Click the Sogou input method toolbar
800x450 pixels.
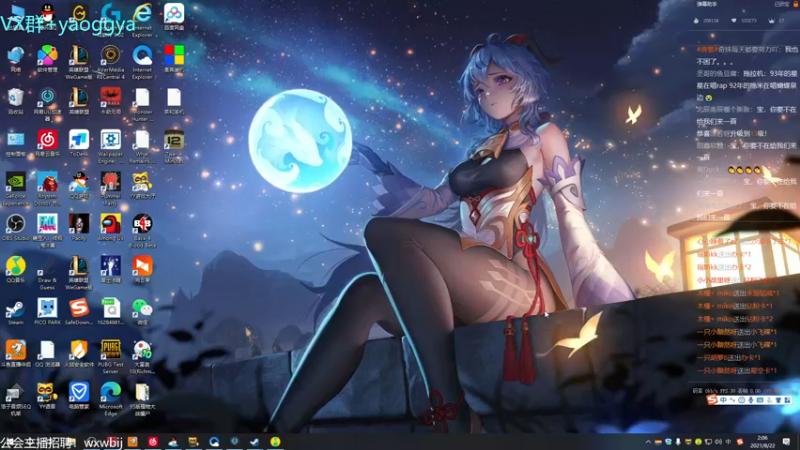[x=749, y=400]
